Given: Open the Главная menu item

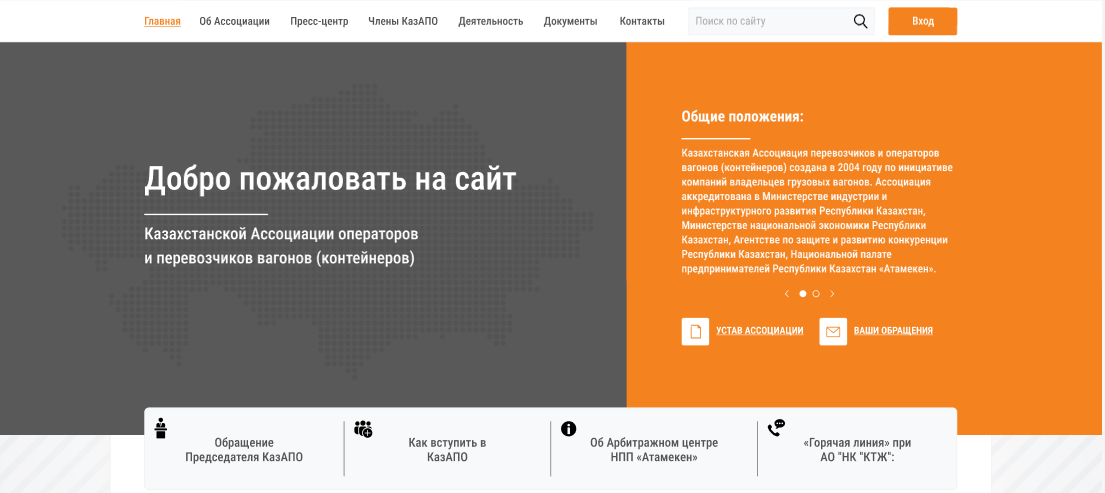Looking at the screenshot, I should click(162, 21).
